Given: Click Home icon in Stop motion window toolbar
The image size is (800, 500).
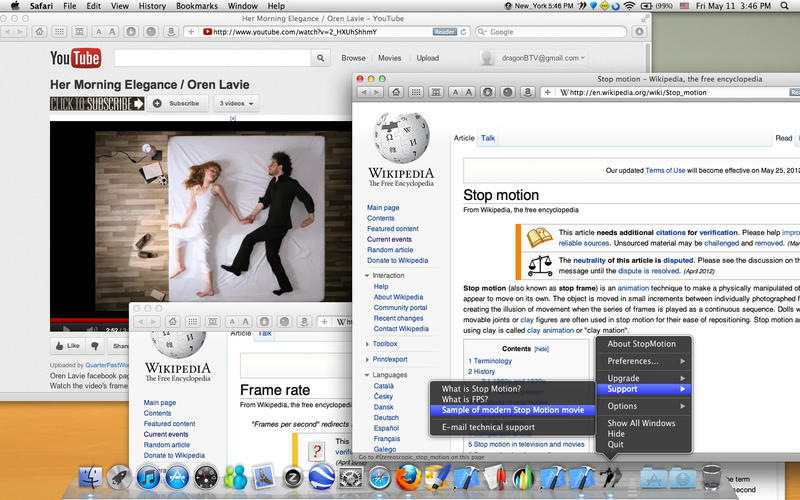Looking at the screenshot, I should pos(396,92).
